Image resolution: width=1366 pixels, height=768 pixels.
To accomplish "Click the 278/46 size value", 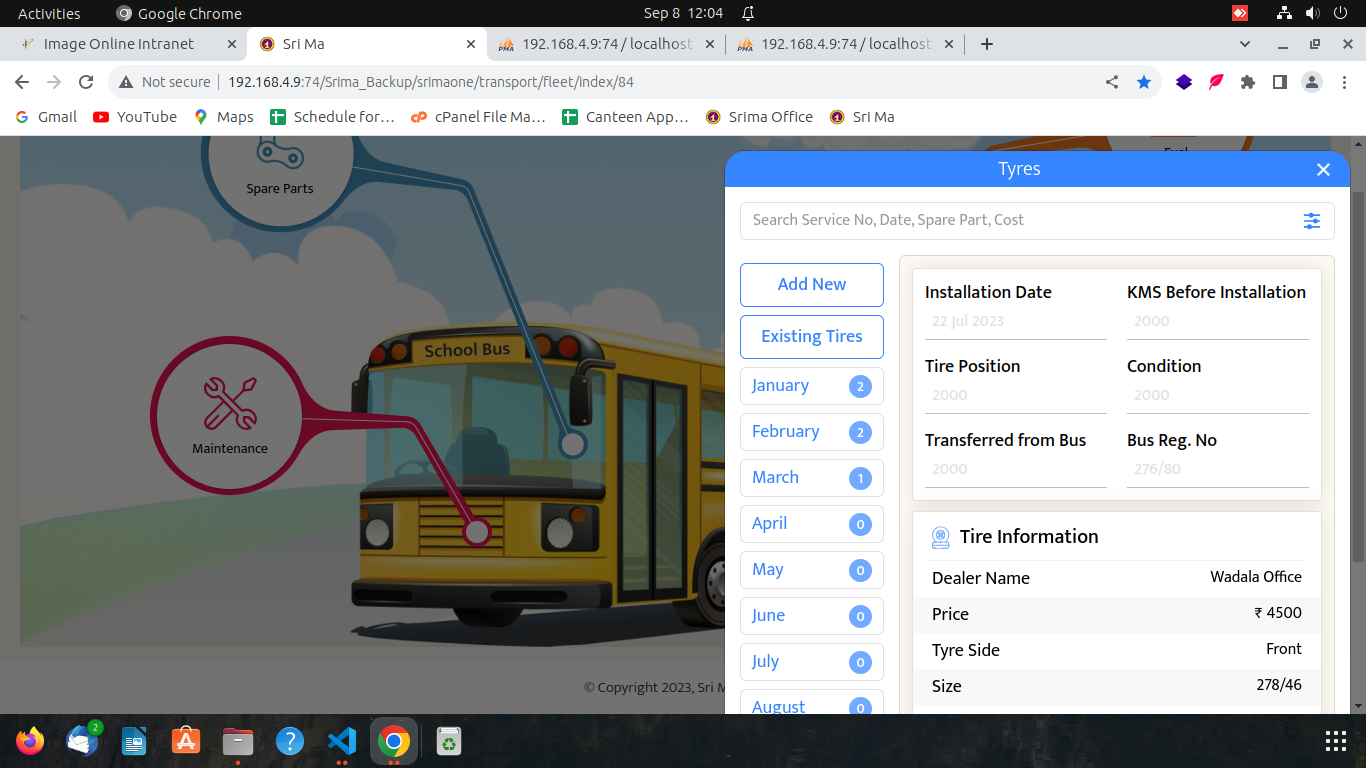I will coord(1279,685).
